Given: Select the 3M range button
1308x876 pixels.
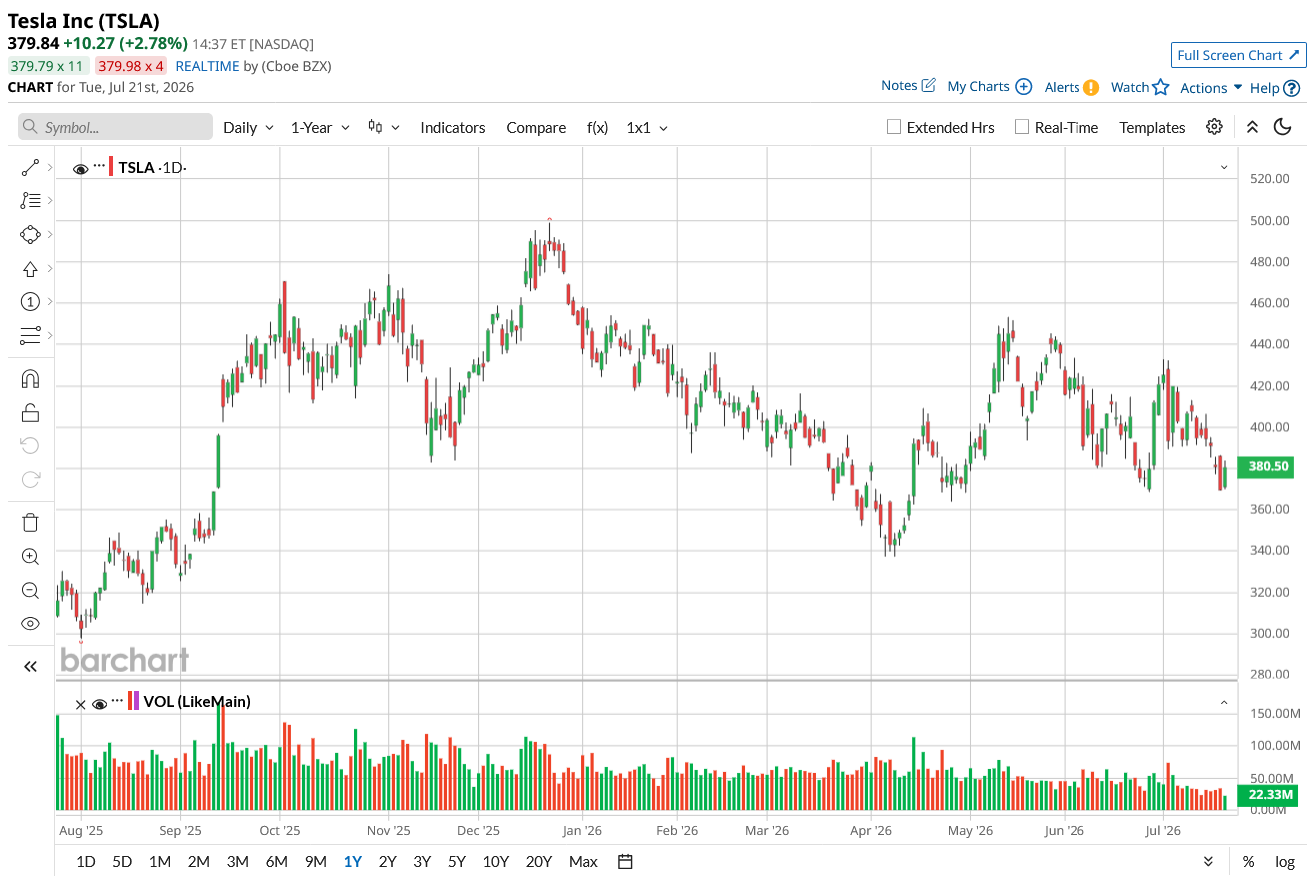Looking at the screenshot, I should 237,861.
